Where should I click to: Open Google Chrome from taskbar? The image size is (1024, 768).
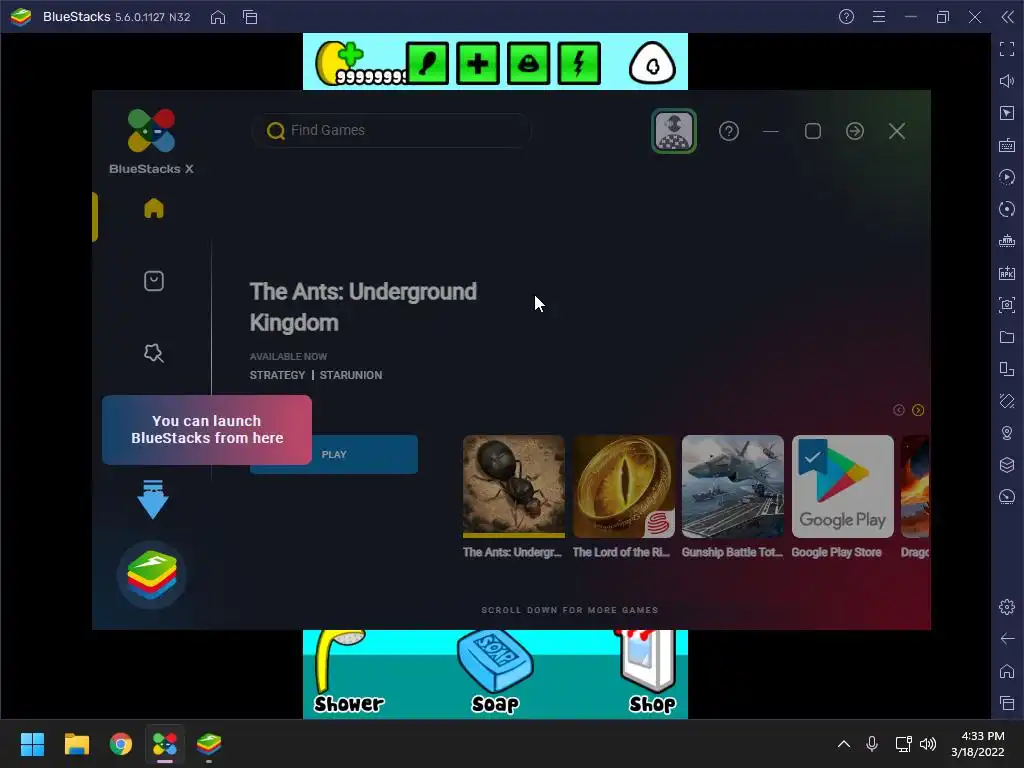[121, 744]
